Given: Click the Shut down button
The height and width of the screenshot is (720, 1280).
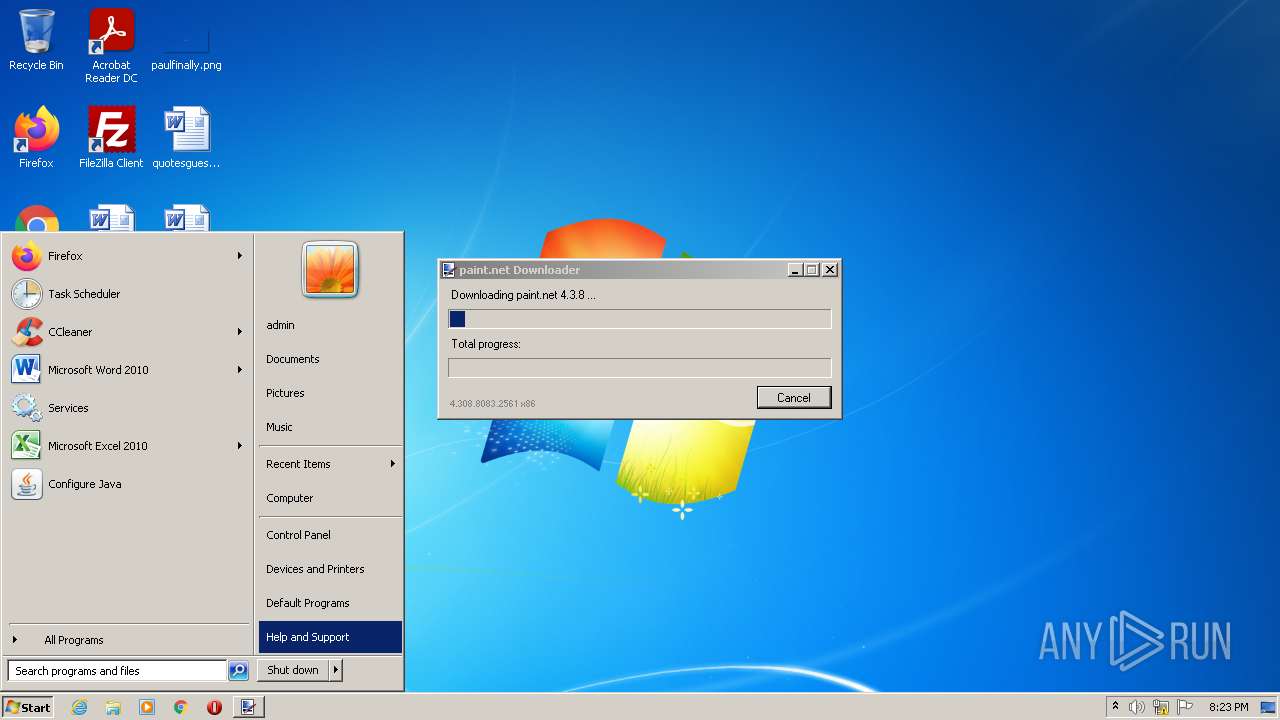Looking at the screenshot, I should [x=293, y=670].
